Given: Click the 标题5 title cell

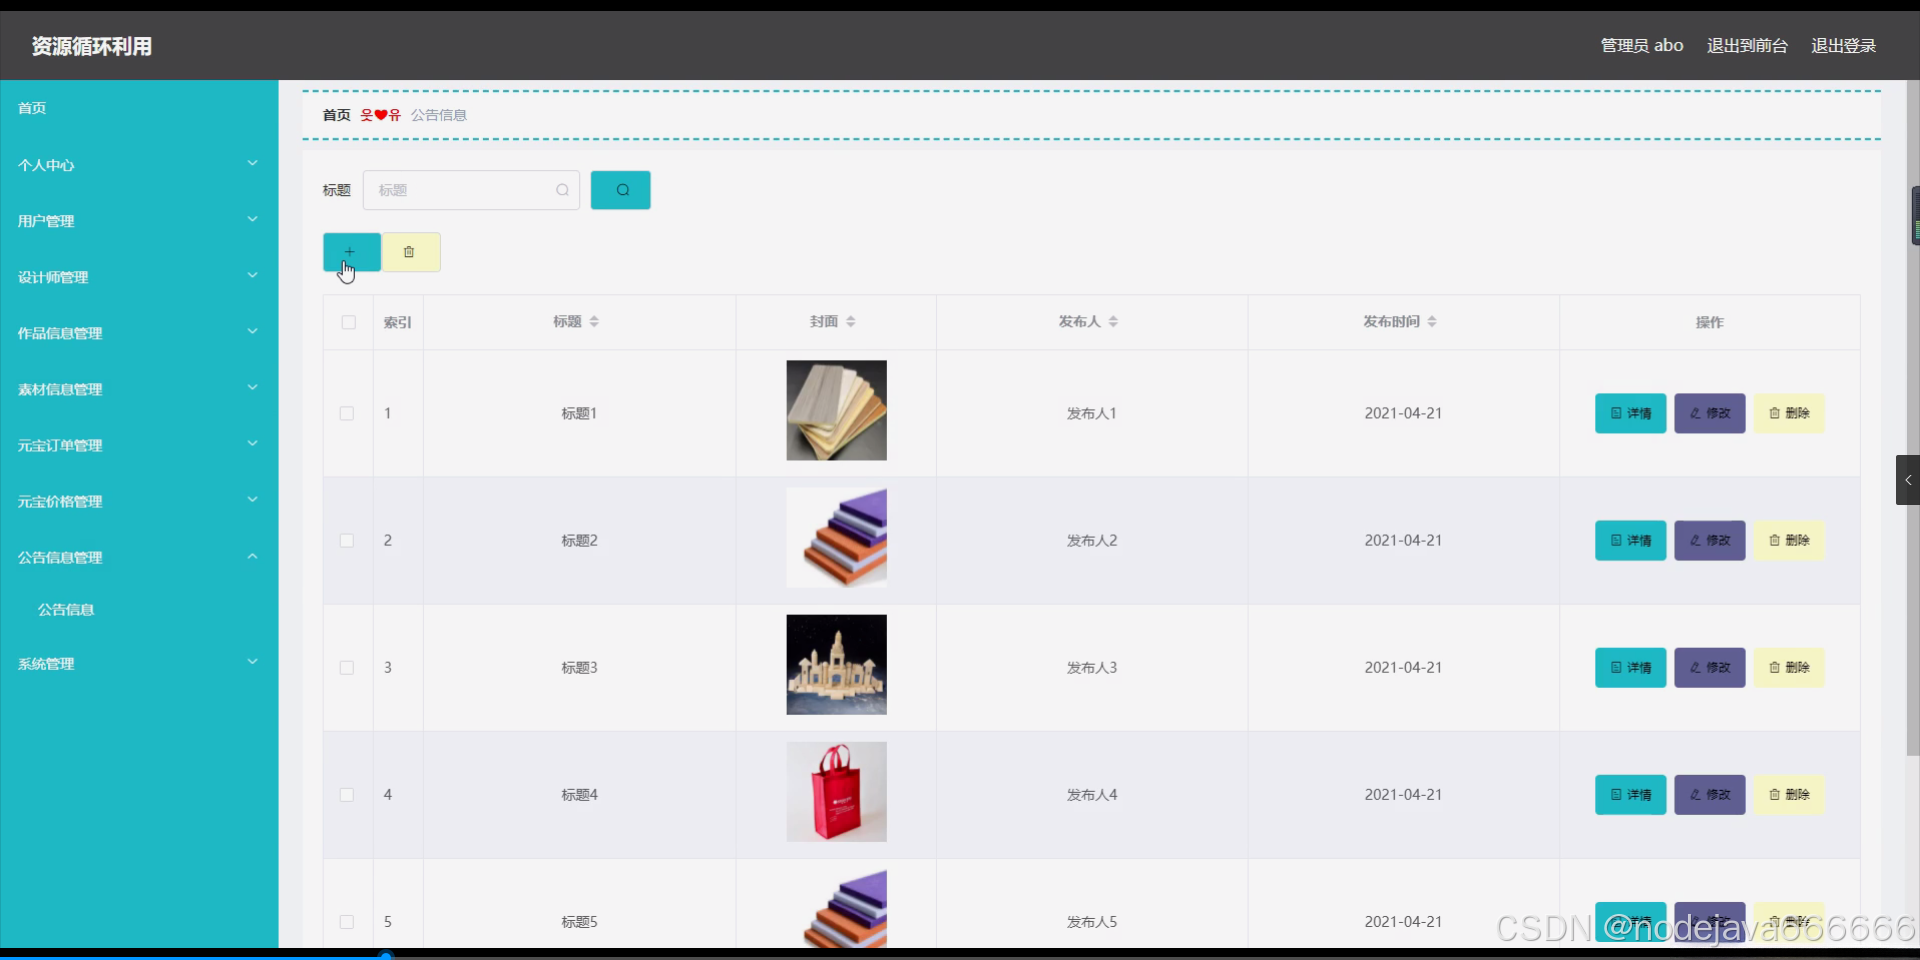Looking at the screenshot, I should [579, 921].
